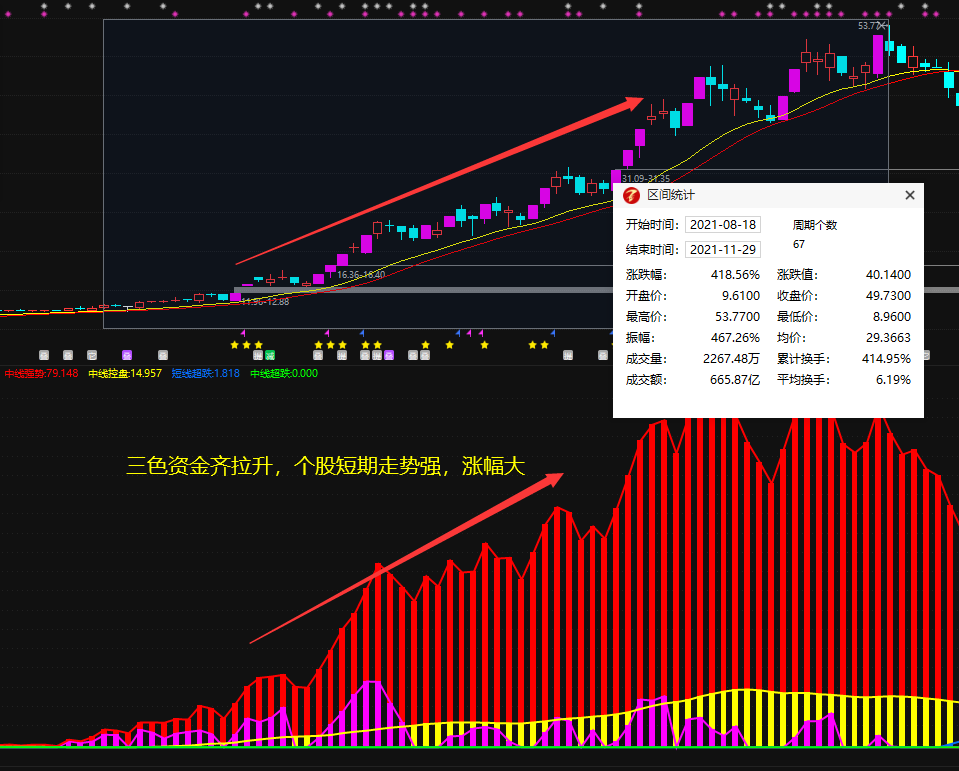959x771 pixels.
Task: Select the 均价 value 29.3663
Action: click(x=888, y=338)
